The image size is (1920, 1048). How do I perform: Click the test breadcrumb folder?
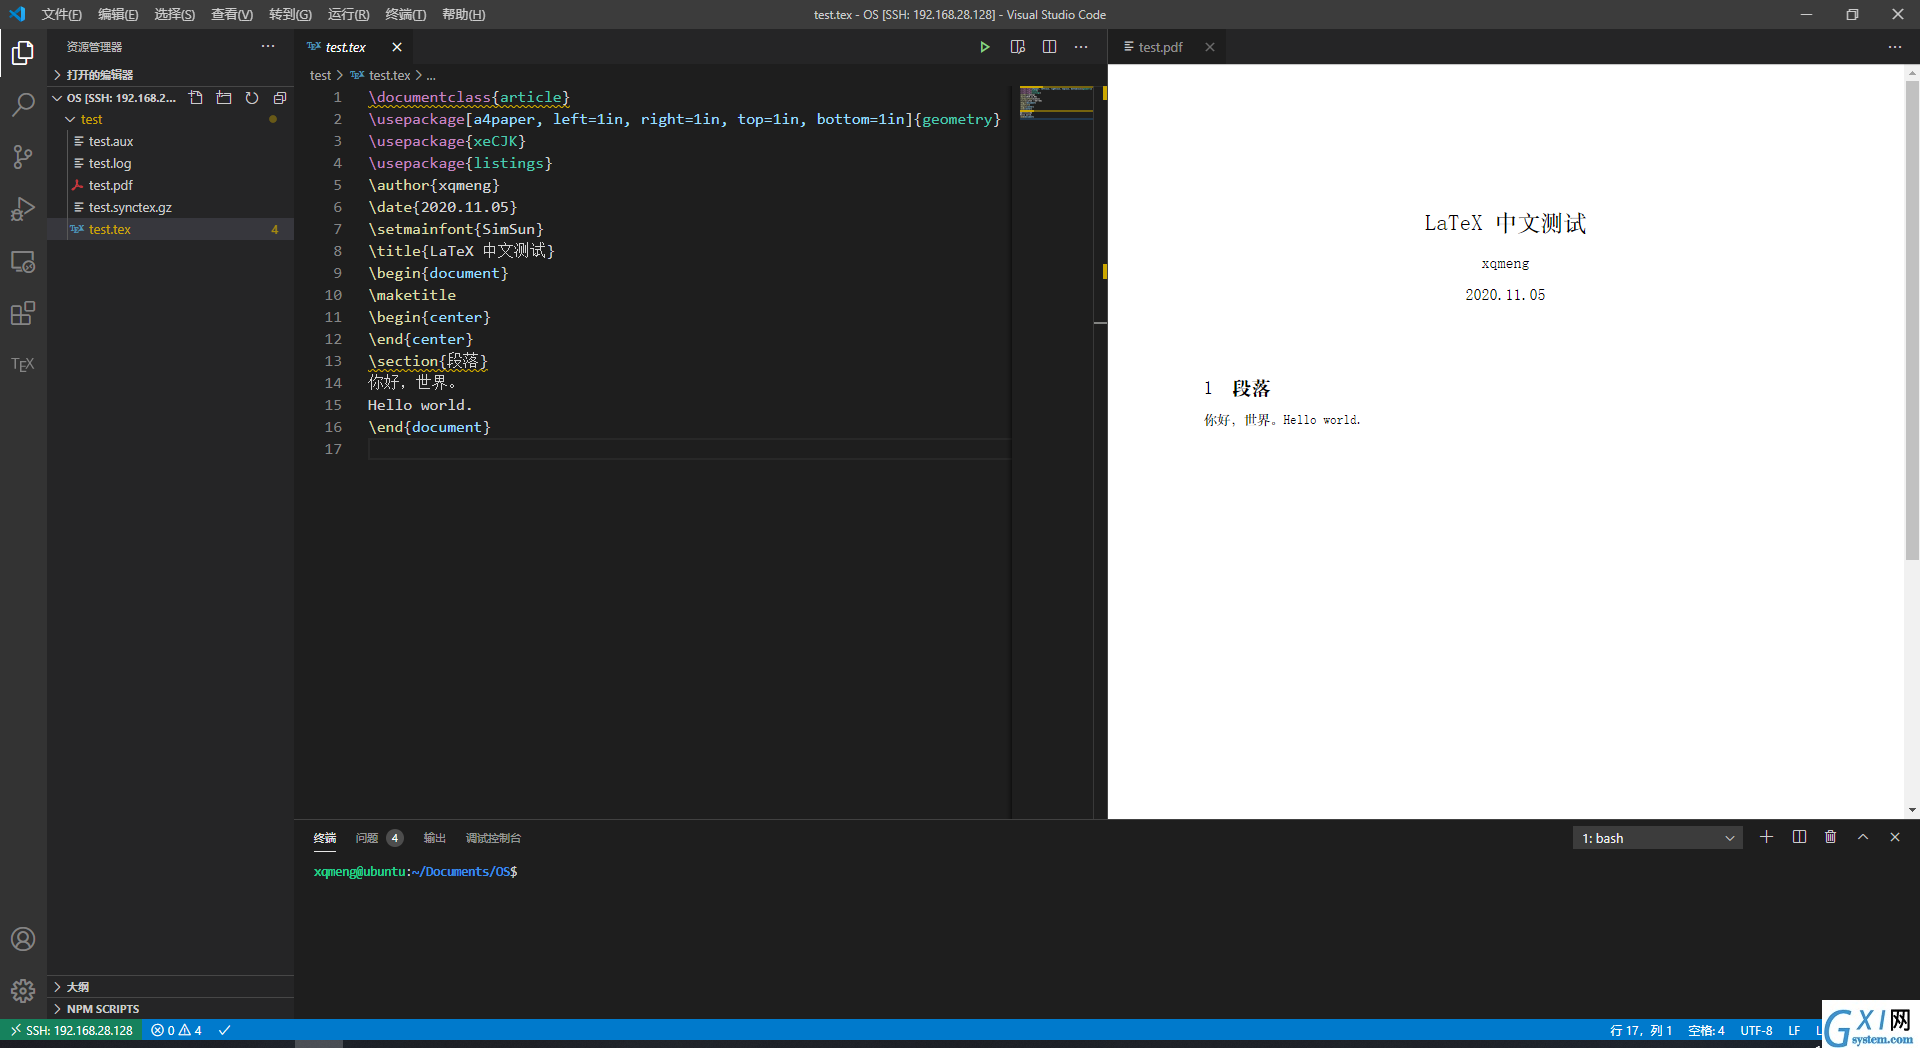pos(320,76)
